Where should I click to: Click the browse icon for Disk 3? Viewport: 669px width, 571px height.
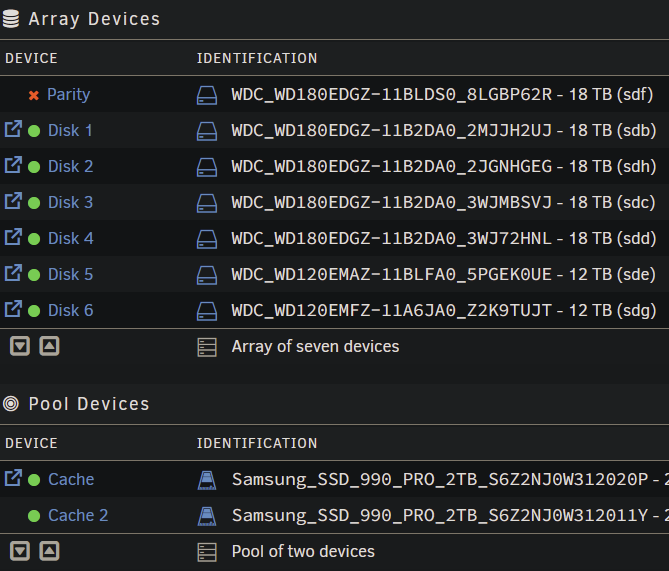click(13, 201)
